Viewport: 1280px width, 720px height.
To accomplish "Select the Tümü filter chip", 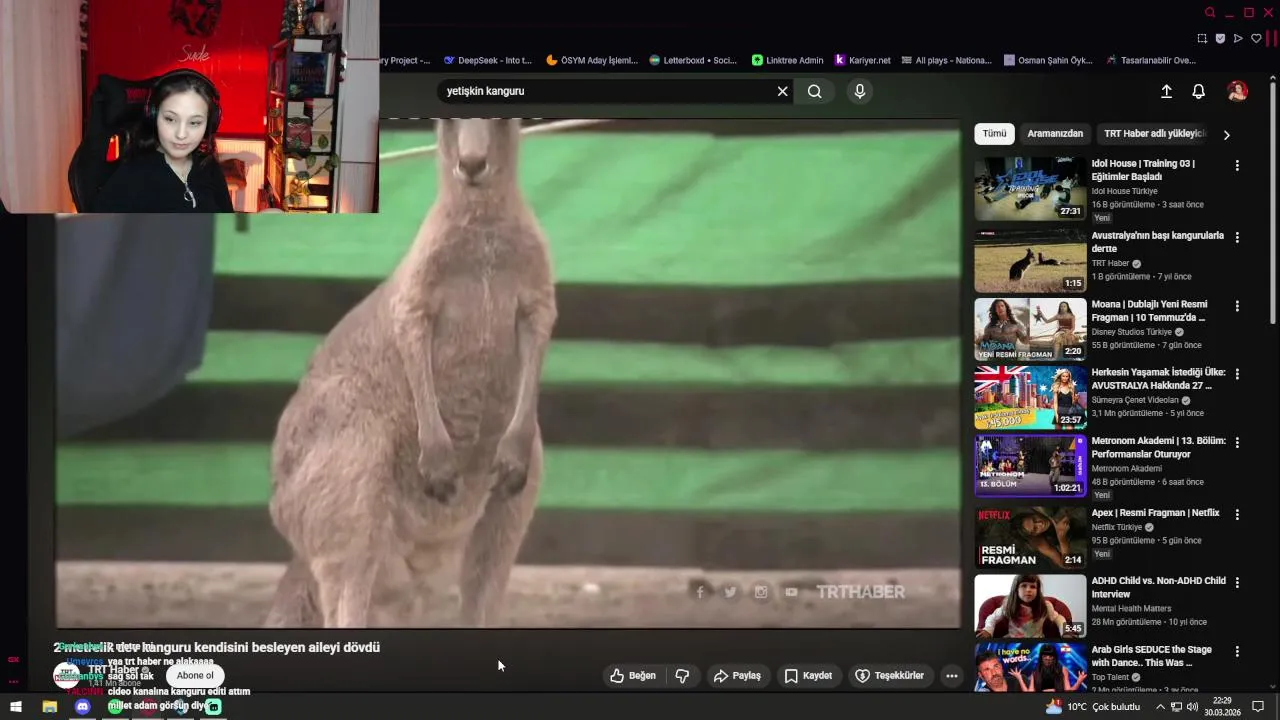I will click(x=994, y=133).
